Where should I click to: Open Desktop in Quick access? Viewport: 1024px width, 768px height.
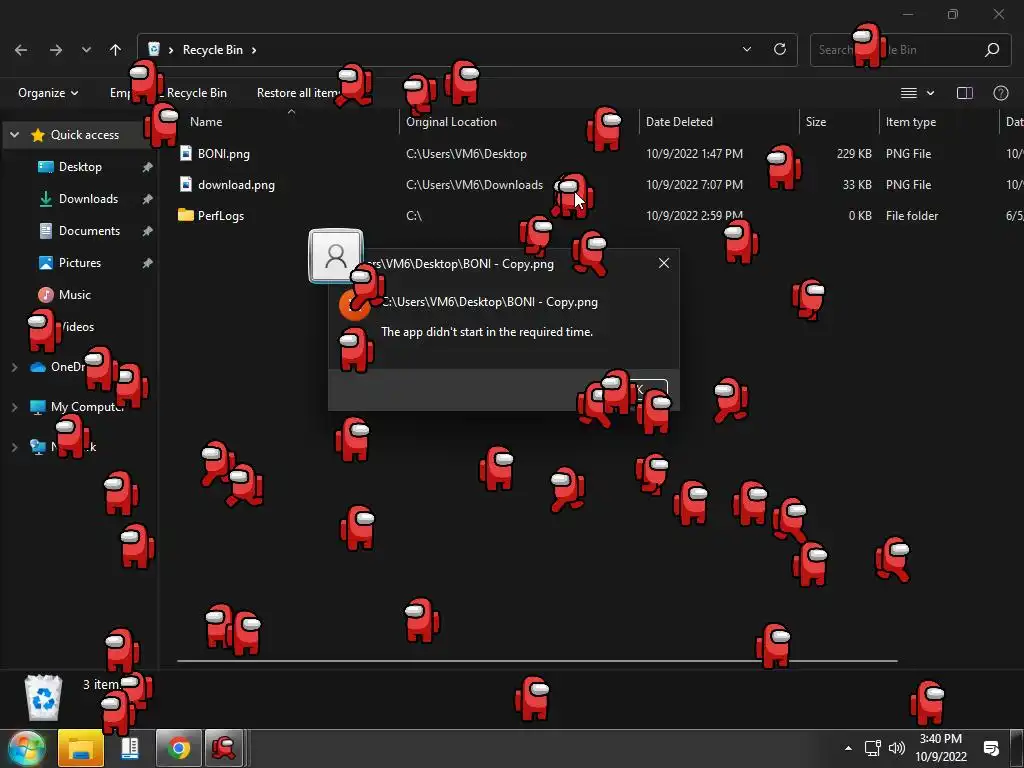click(x=80, y=167)
